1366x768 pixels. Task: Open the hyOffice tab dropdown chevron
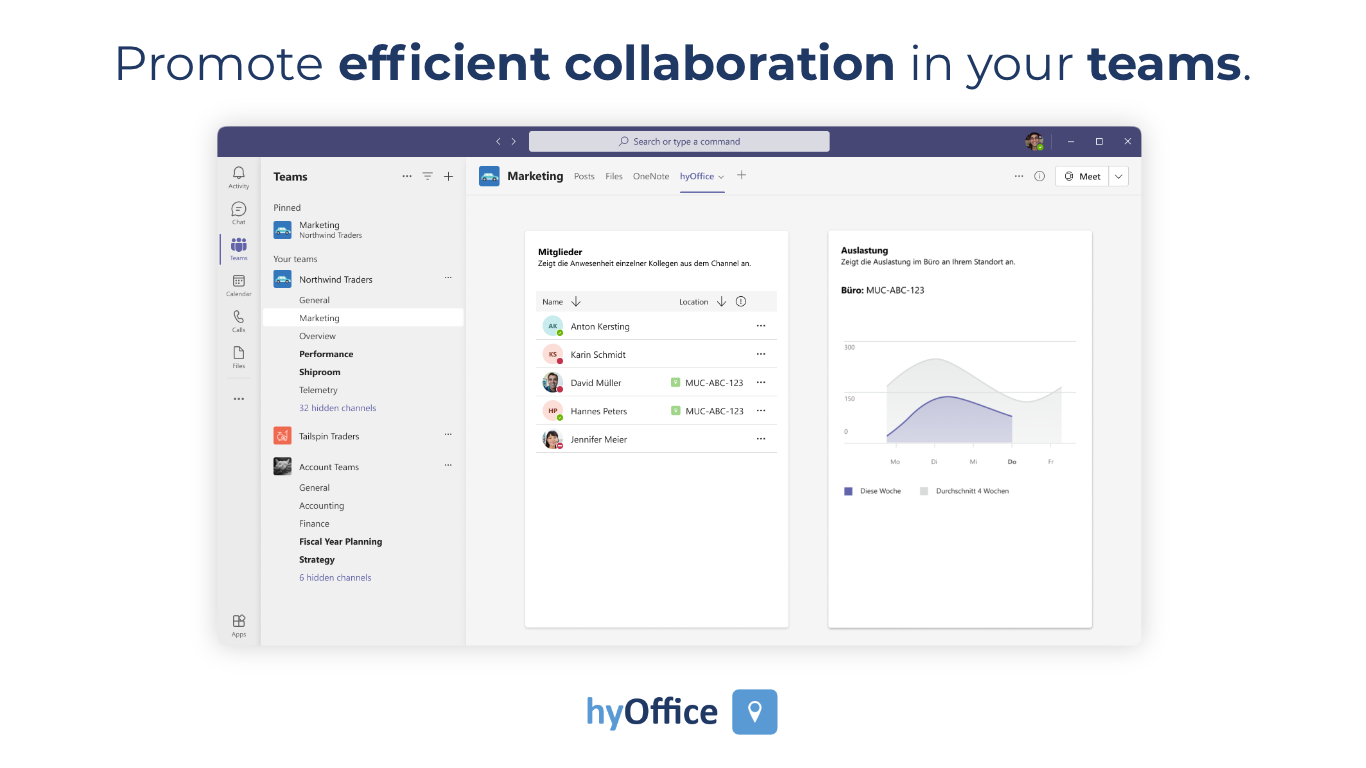(x=721, y=177)
